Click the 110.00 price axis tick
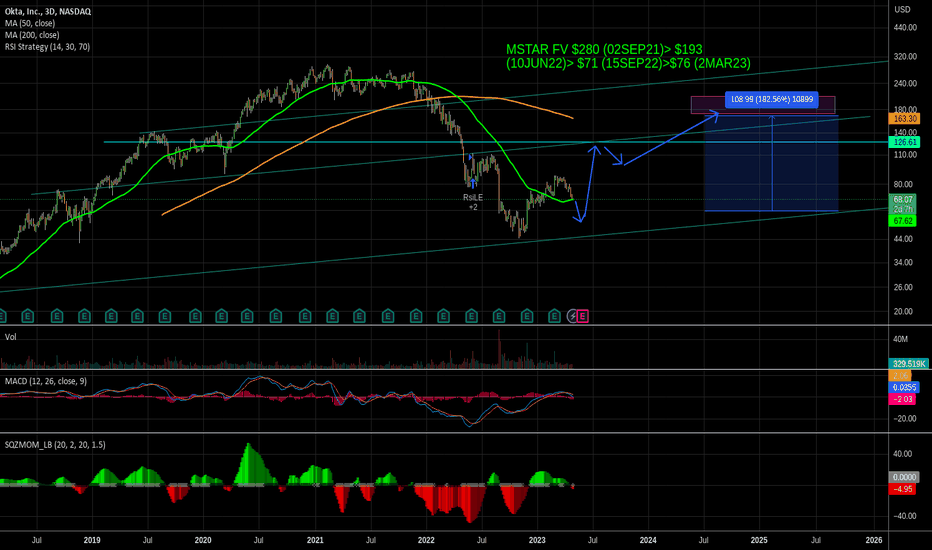This screenshot has width=932, height=550. pos(905,155)
